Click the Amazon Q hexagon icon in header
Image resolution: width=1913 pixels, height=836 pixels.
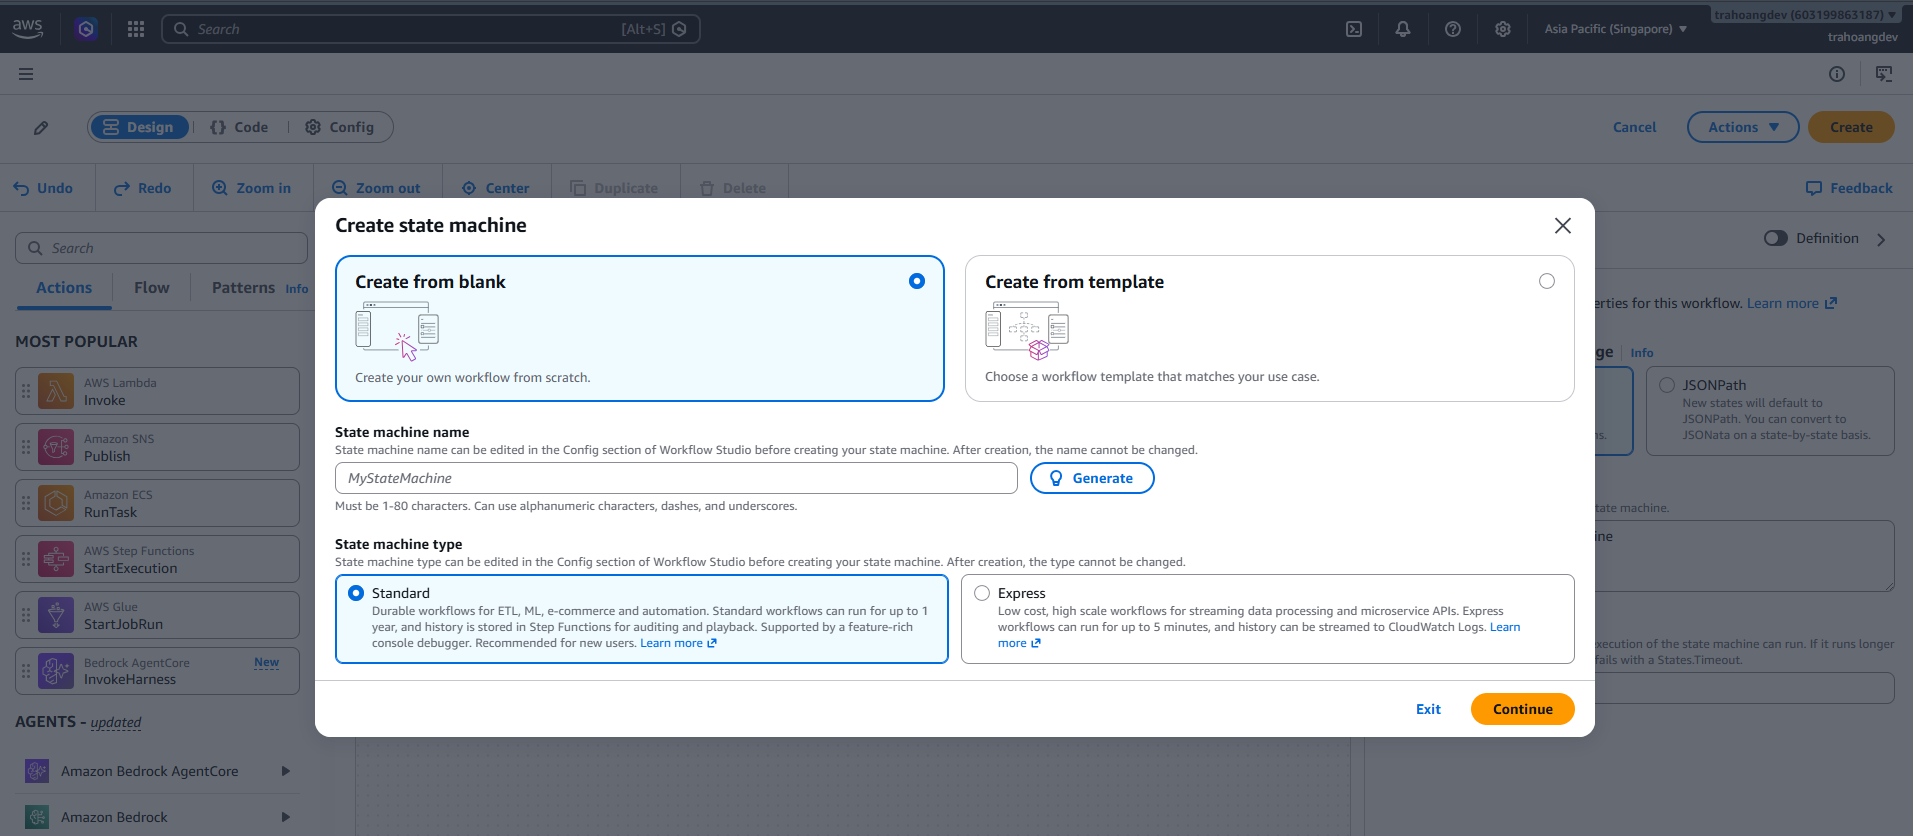[x=86, y=29]
